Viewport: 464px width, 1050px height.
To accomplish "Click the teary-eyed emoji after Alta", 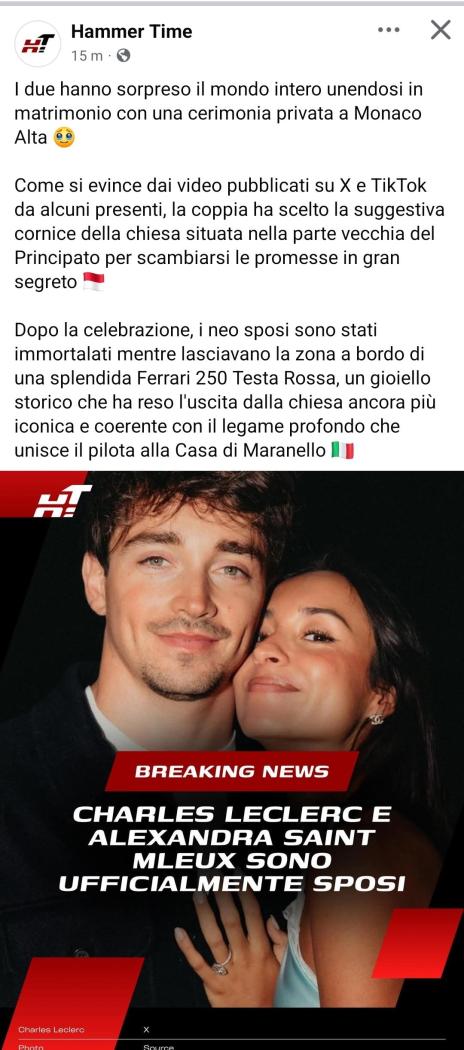I will click(x=64, y=138).
